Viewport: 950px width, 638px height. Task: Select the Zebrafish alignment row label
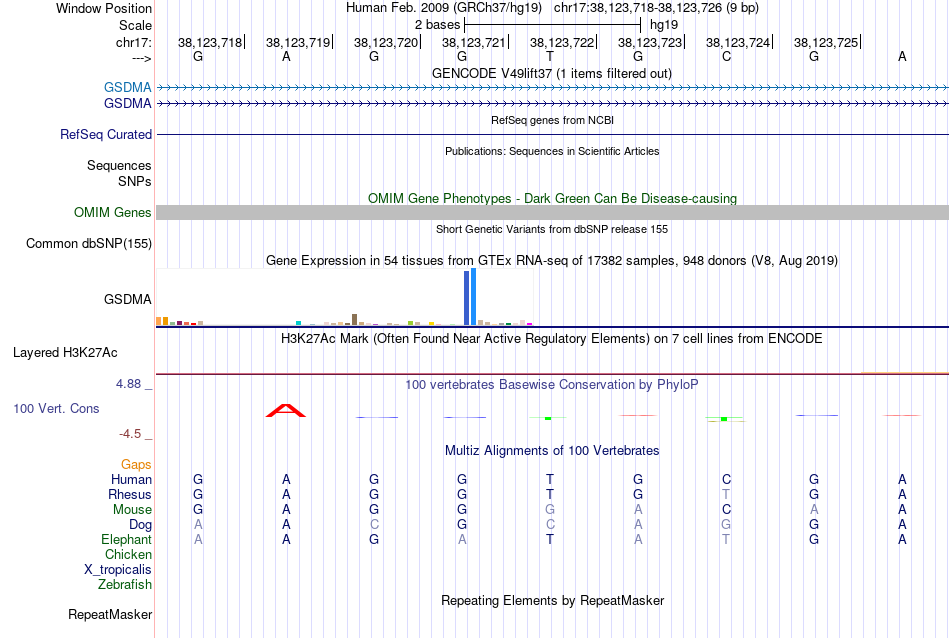[125, 585]
